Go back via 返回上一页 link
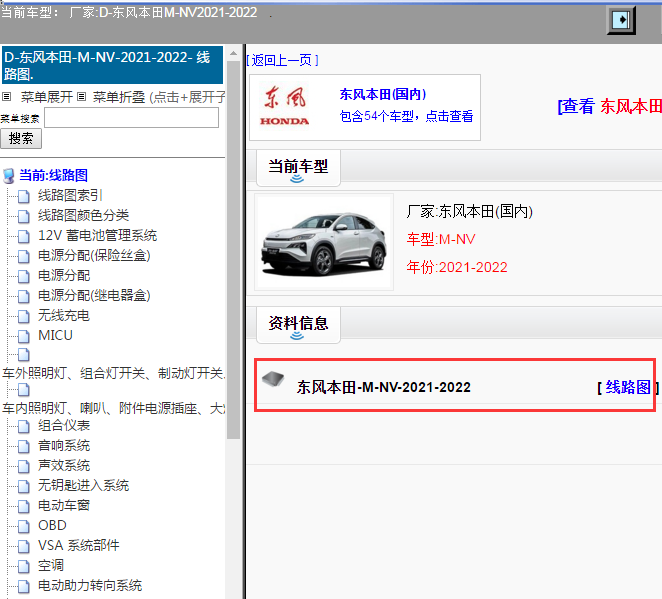Screen dimensions: 662x599 282,60
